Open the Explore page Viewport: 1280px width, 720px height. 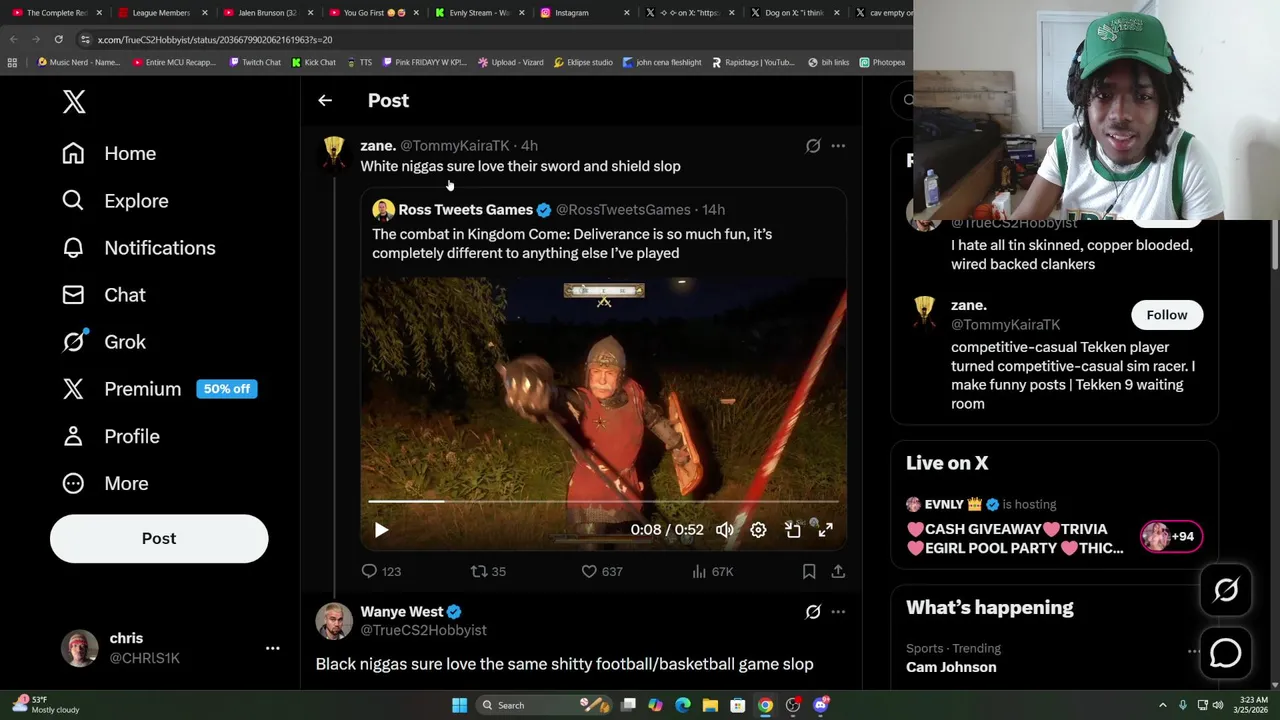pos(115,201)
